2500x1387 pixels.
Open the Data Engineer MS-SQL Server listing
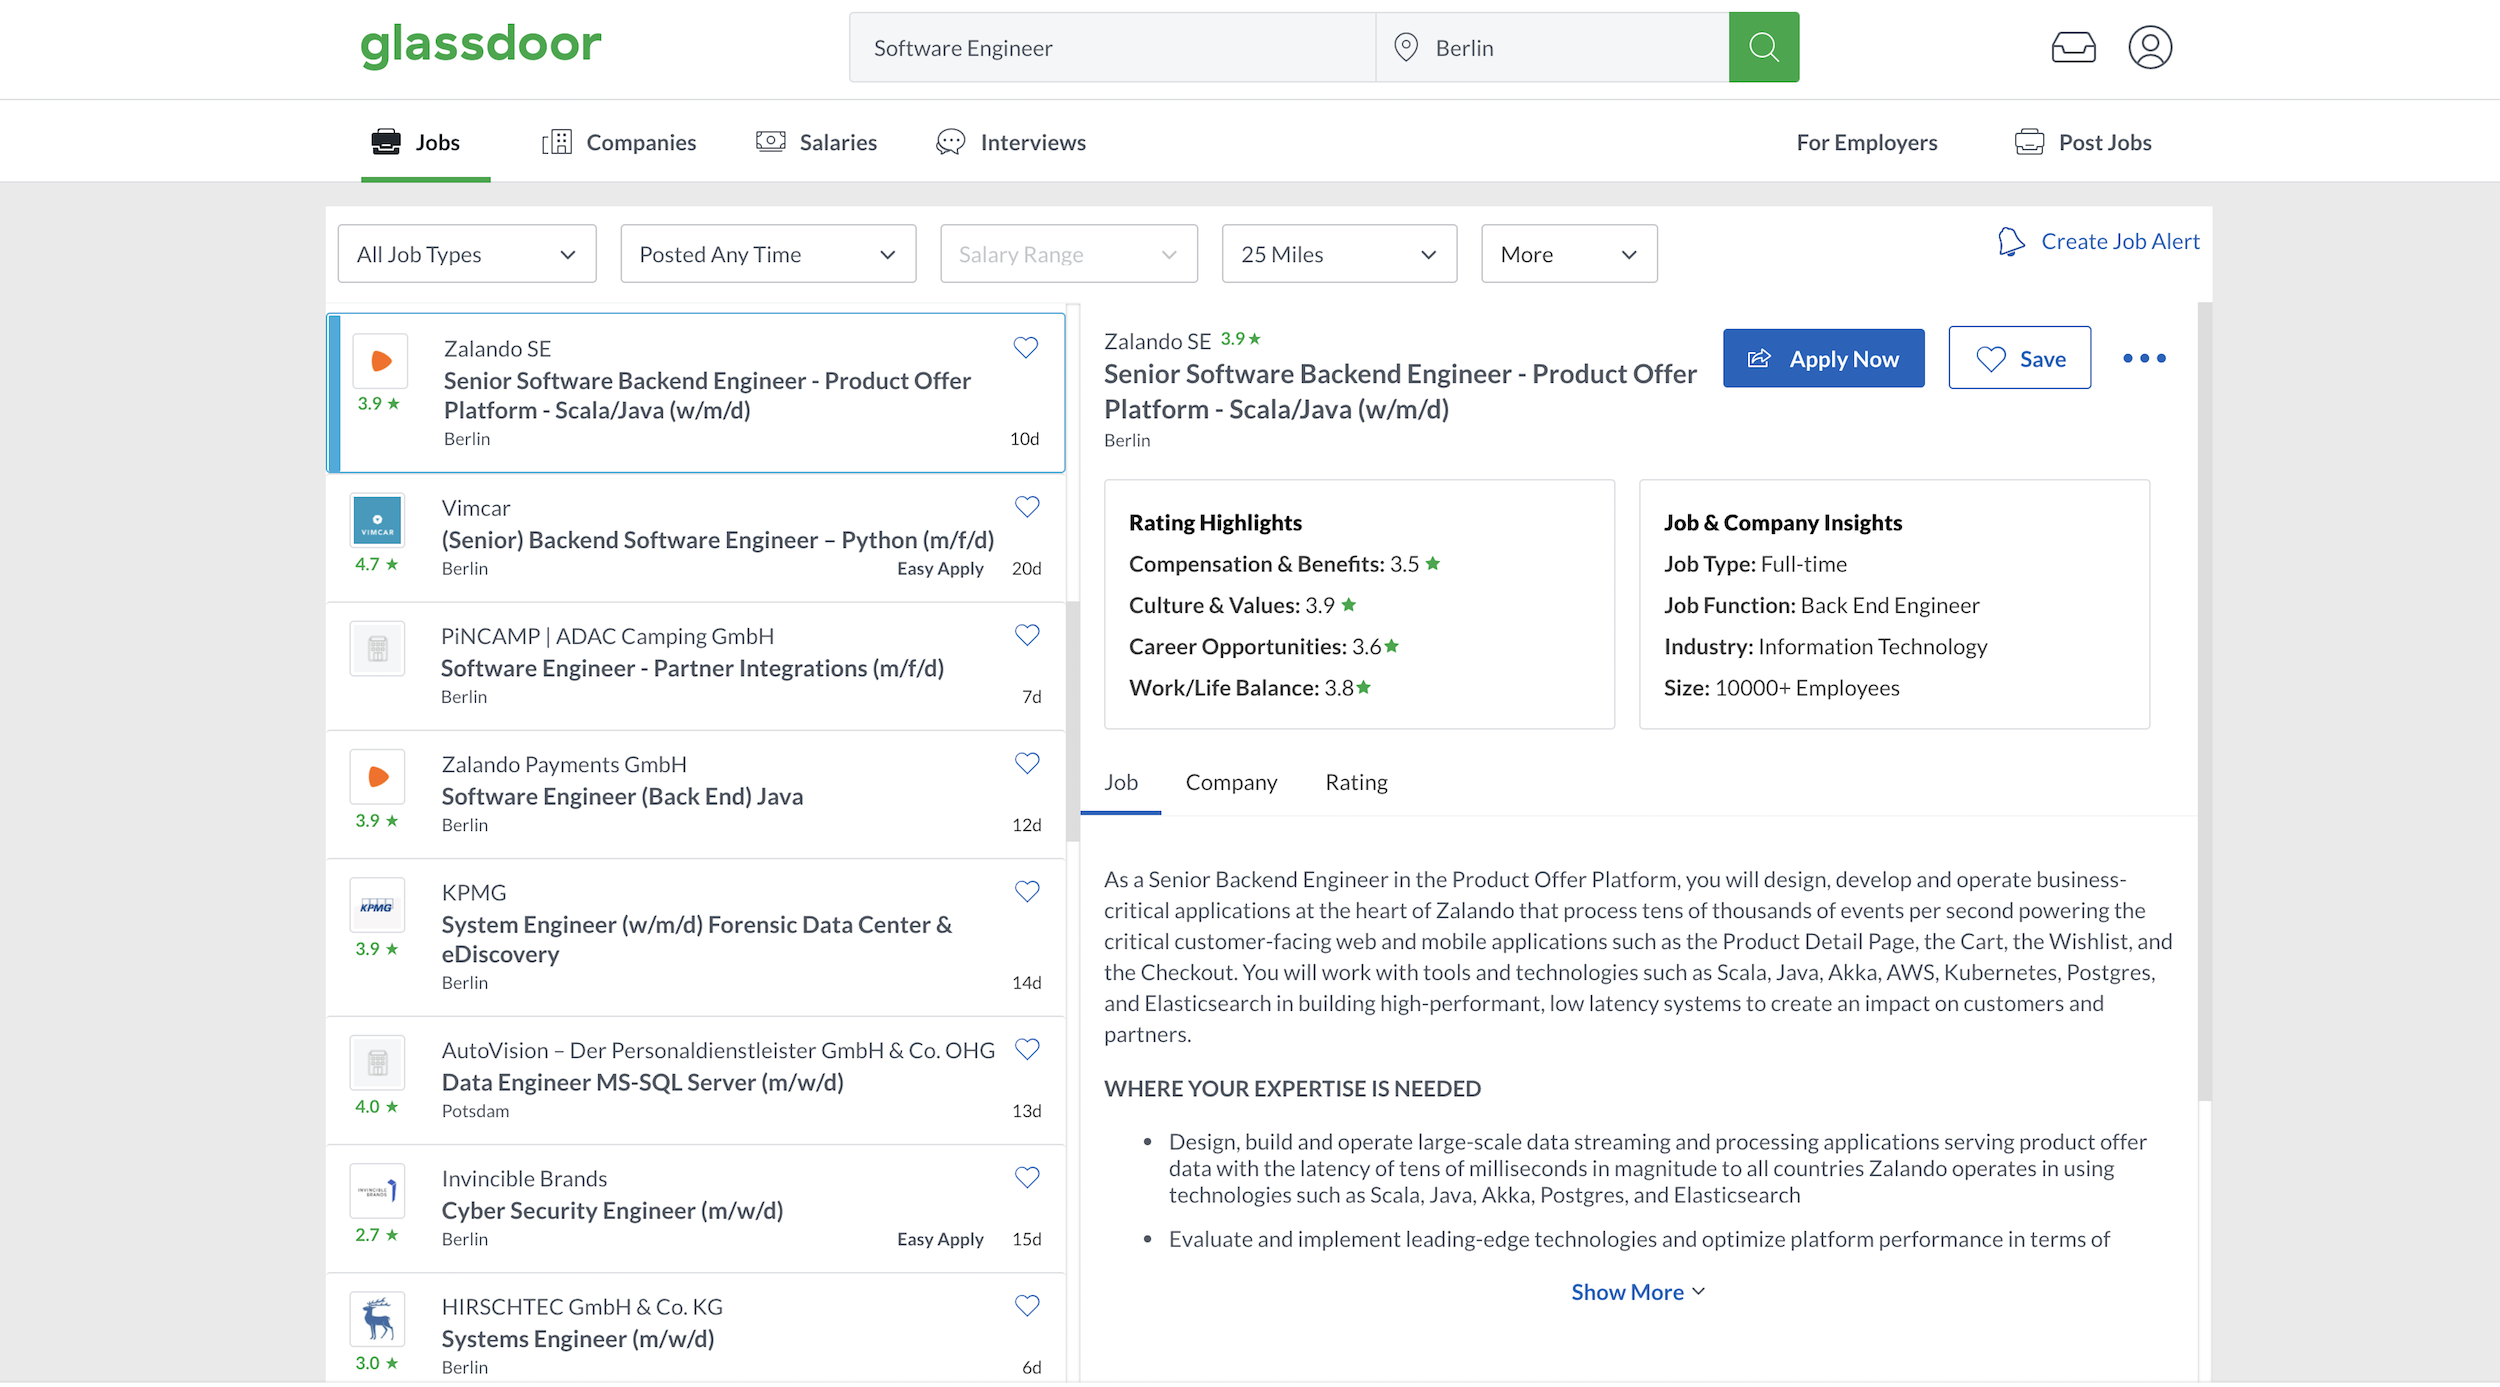pos(696,1080)
